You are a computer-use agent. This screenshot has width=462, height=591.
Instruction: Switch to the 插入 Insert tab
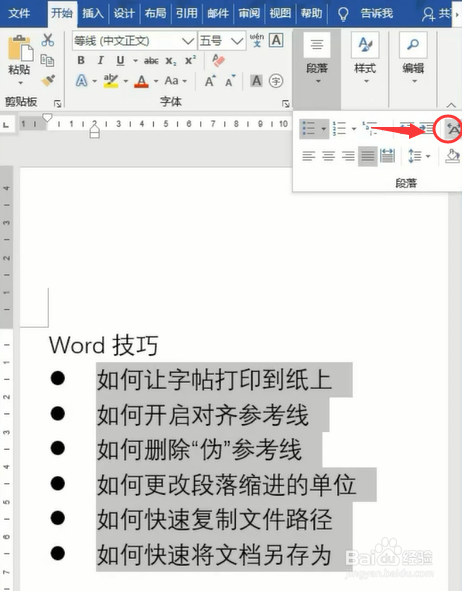pos(93,14)
